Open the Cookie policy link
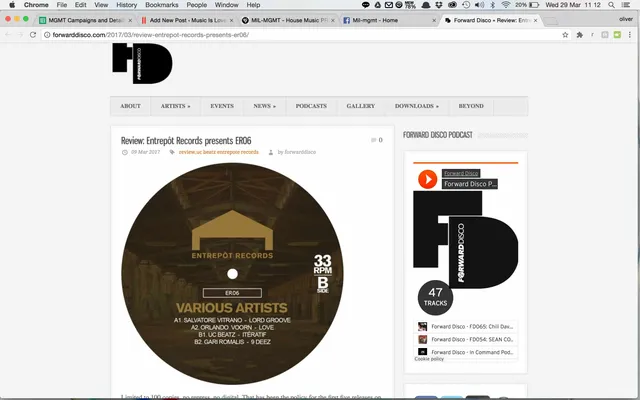This screenshot has height=400, width=640. [x=429, y=359]
